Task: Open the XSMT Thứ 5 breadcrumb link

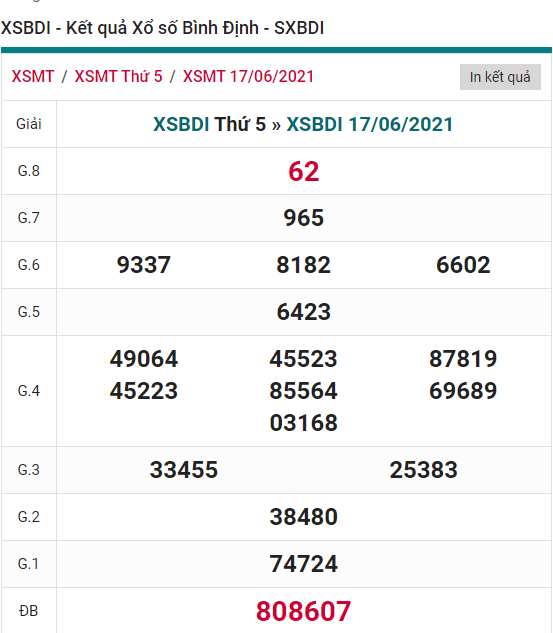Action: (118, 76)
